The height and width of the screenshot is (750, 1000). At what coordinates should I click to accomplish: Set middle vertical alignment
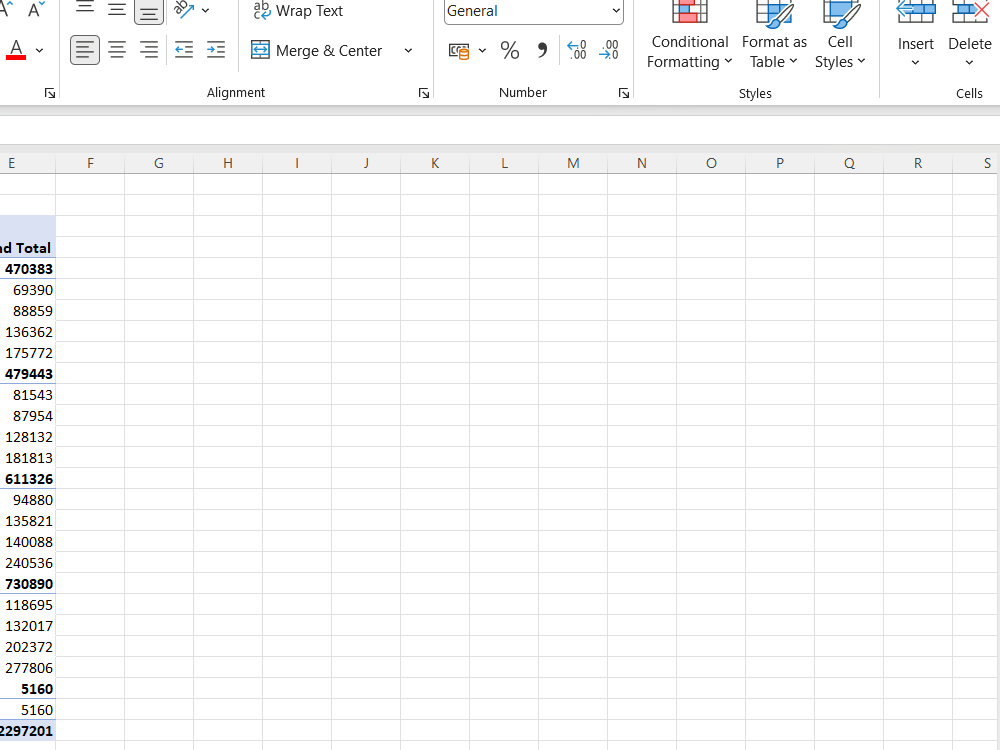(117, 9)
